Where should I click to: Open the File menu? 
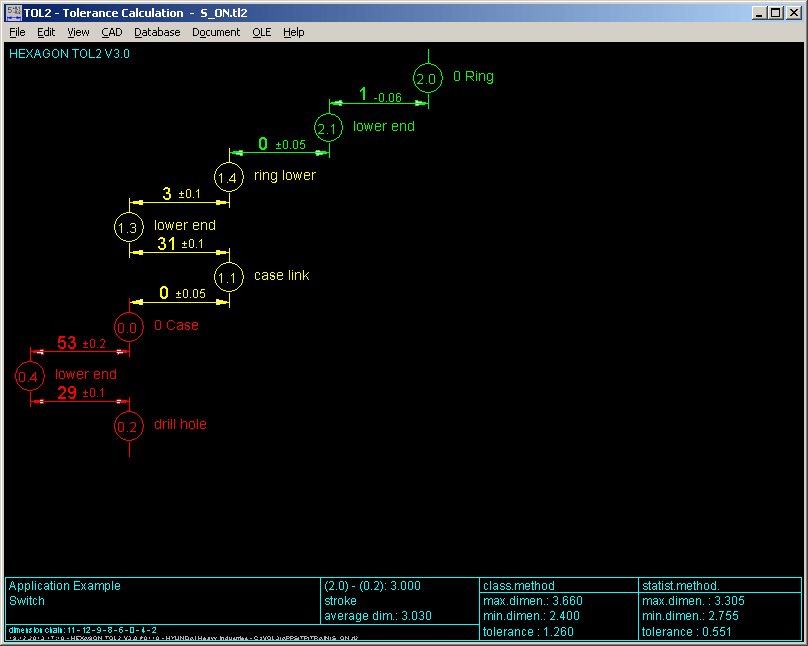(x=17, y=32)
